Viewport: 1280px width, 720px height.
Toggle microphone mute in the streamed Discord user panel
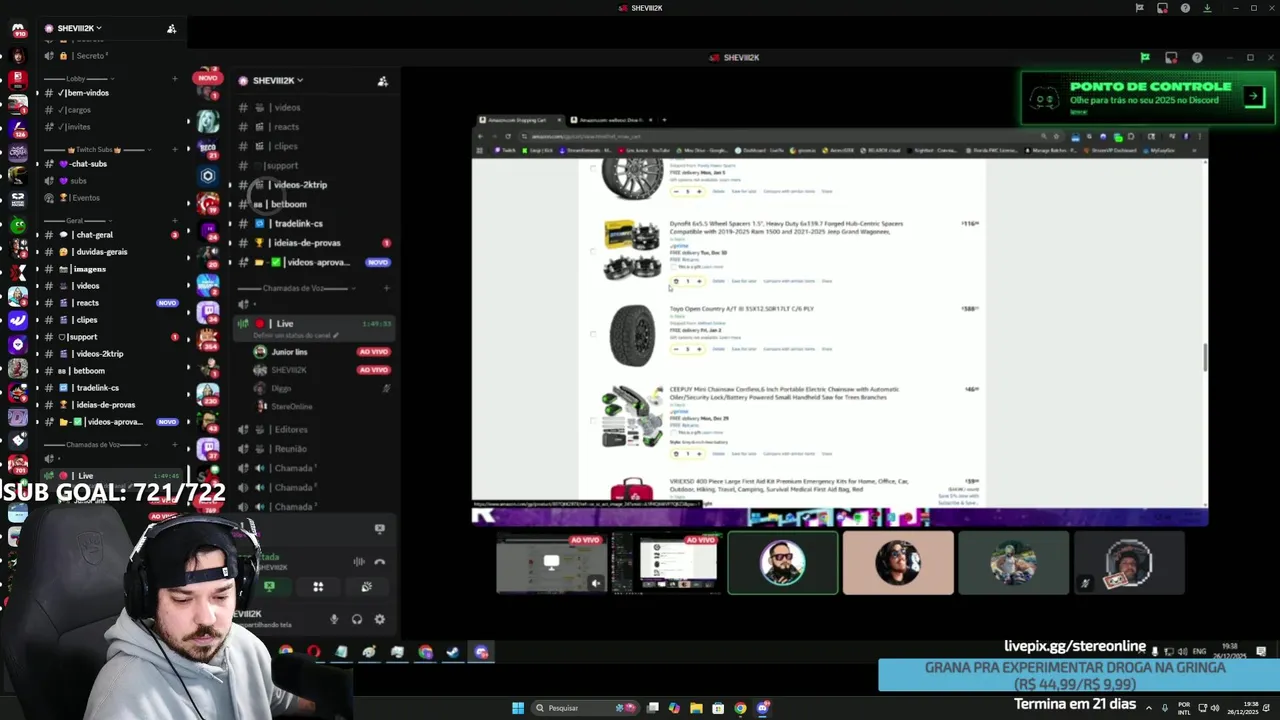click(334, 620)
